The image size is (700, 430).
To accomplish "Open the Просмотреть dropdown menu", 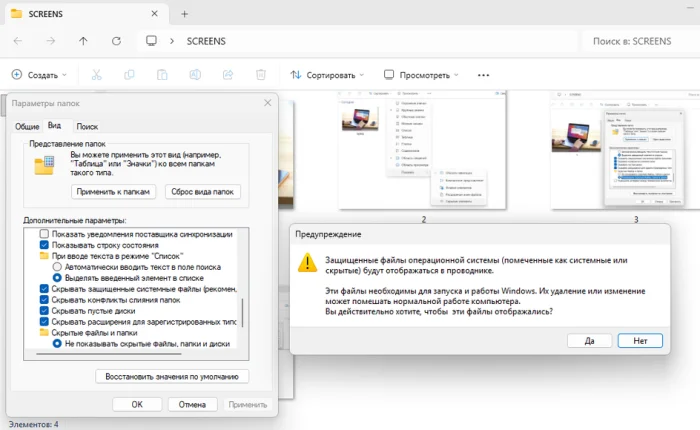I will [421, 75].
